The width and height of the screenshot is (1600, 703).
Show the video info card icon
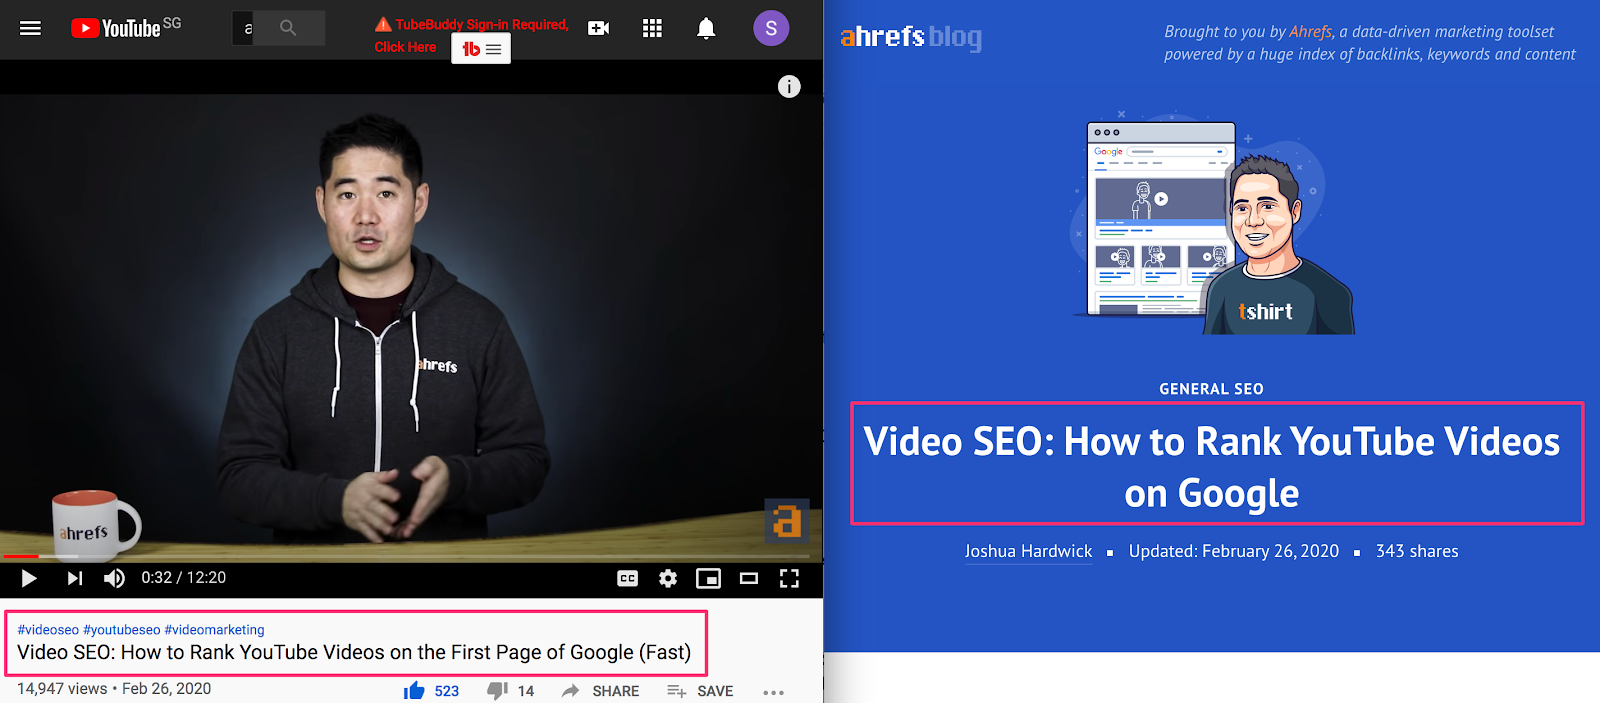[x=789, y=87]
